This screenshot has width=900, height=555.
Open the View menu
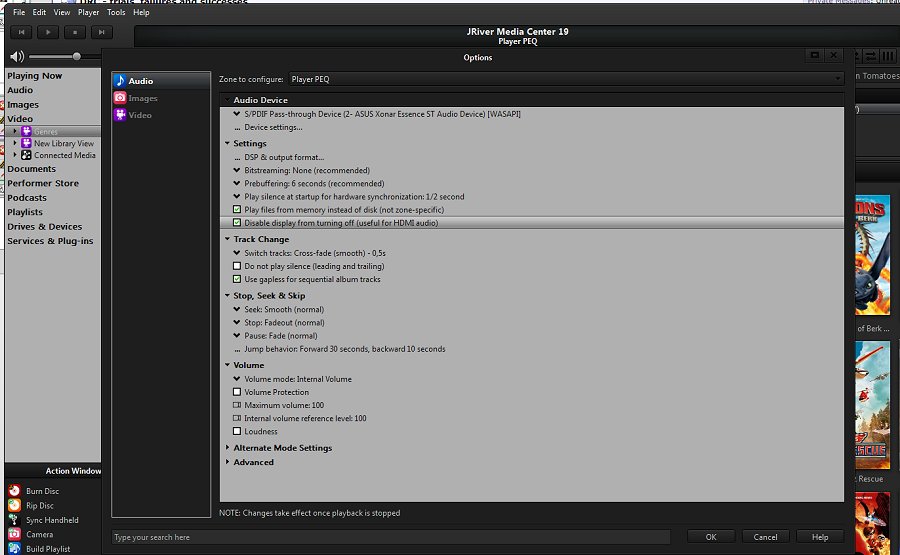[x=62, y=12]
